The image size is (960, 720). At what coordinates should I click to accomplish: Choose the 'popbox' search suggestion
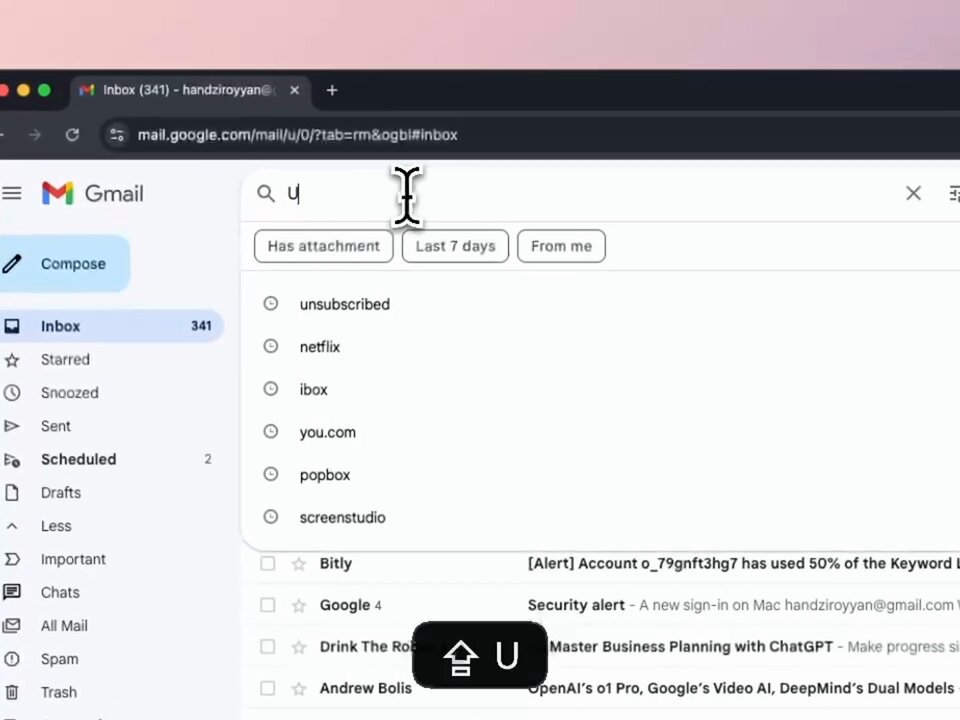325,475
